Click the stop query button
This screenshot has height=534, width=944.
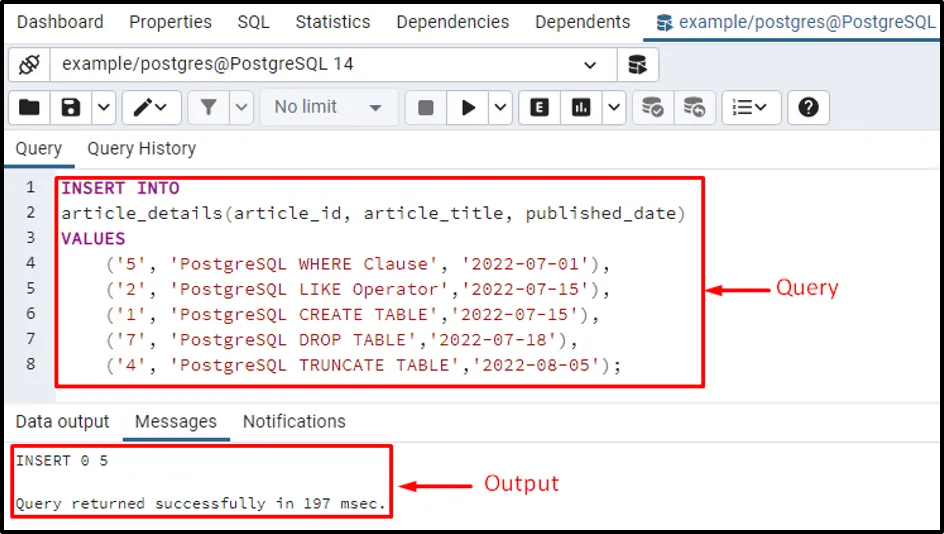click(426, 108)
